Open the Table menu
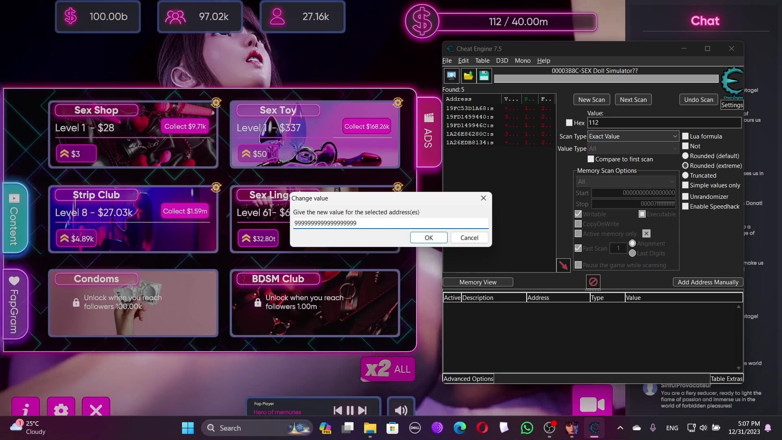This screenshot has width=782, height=440. [482, 61]
